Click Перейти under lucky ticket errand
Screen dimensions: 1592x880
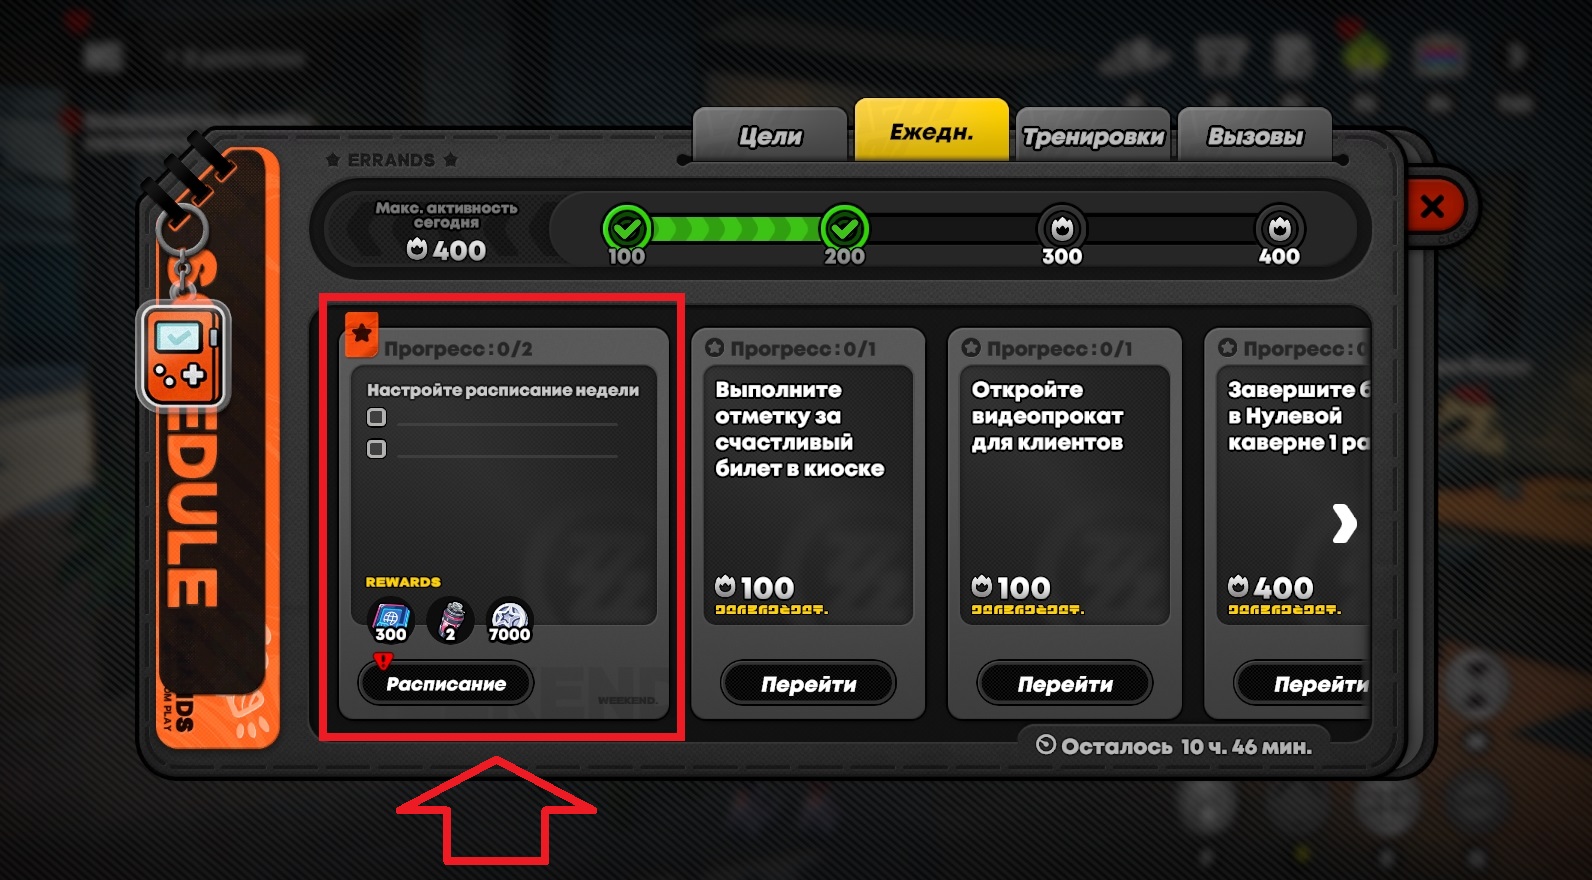[x=808, y=684]
